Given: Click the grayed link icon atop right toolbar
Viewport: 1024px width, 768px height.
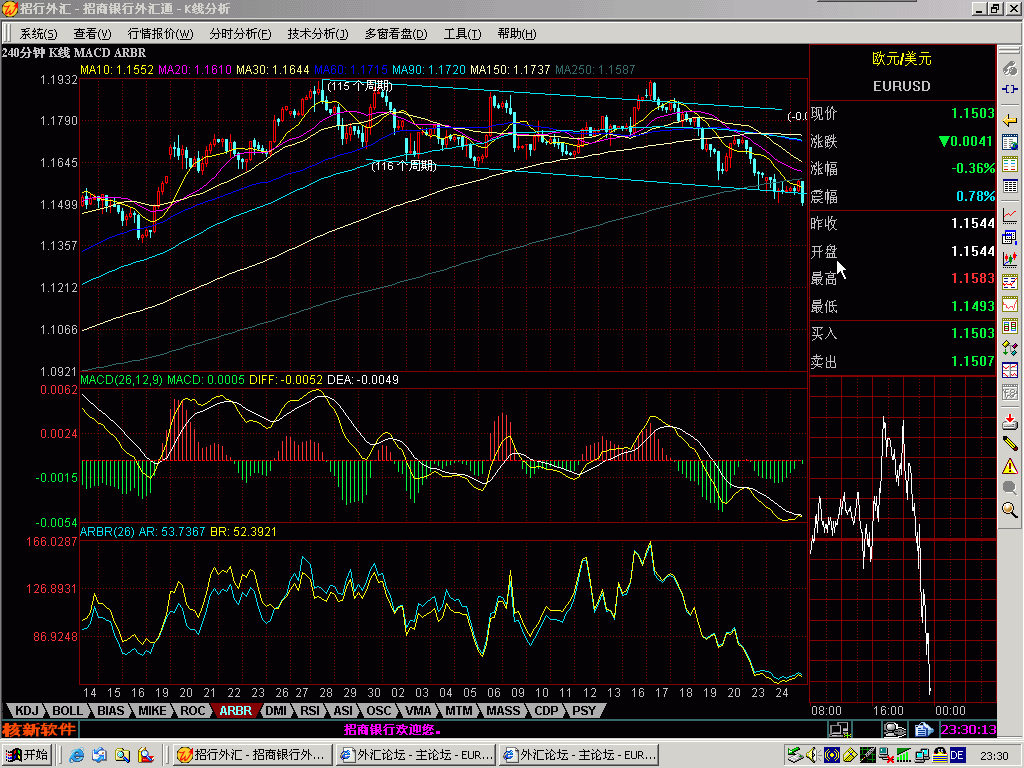Looking at the screenshot, I should click(x=1010, y=68).
